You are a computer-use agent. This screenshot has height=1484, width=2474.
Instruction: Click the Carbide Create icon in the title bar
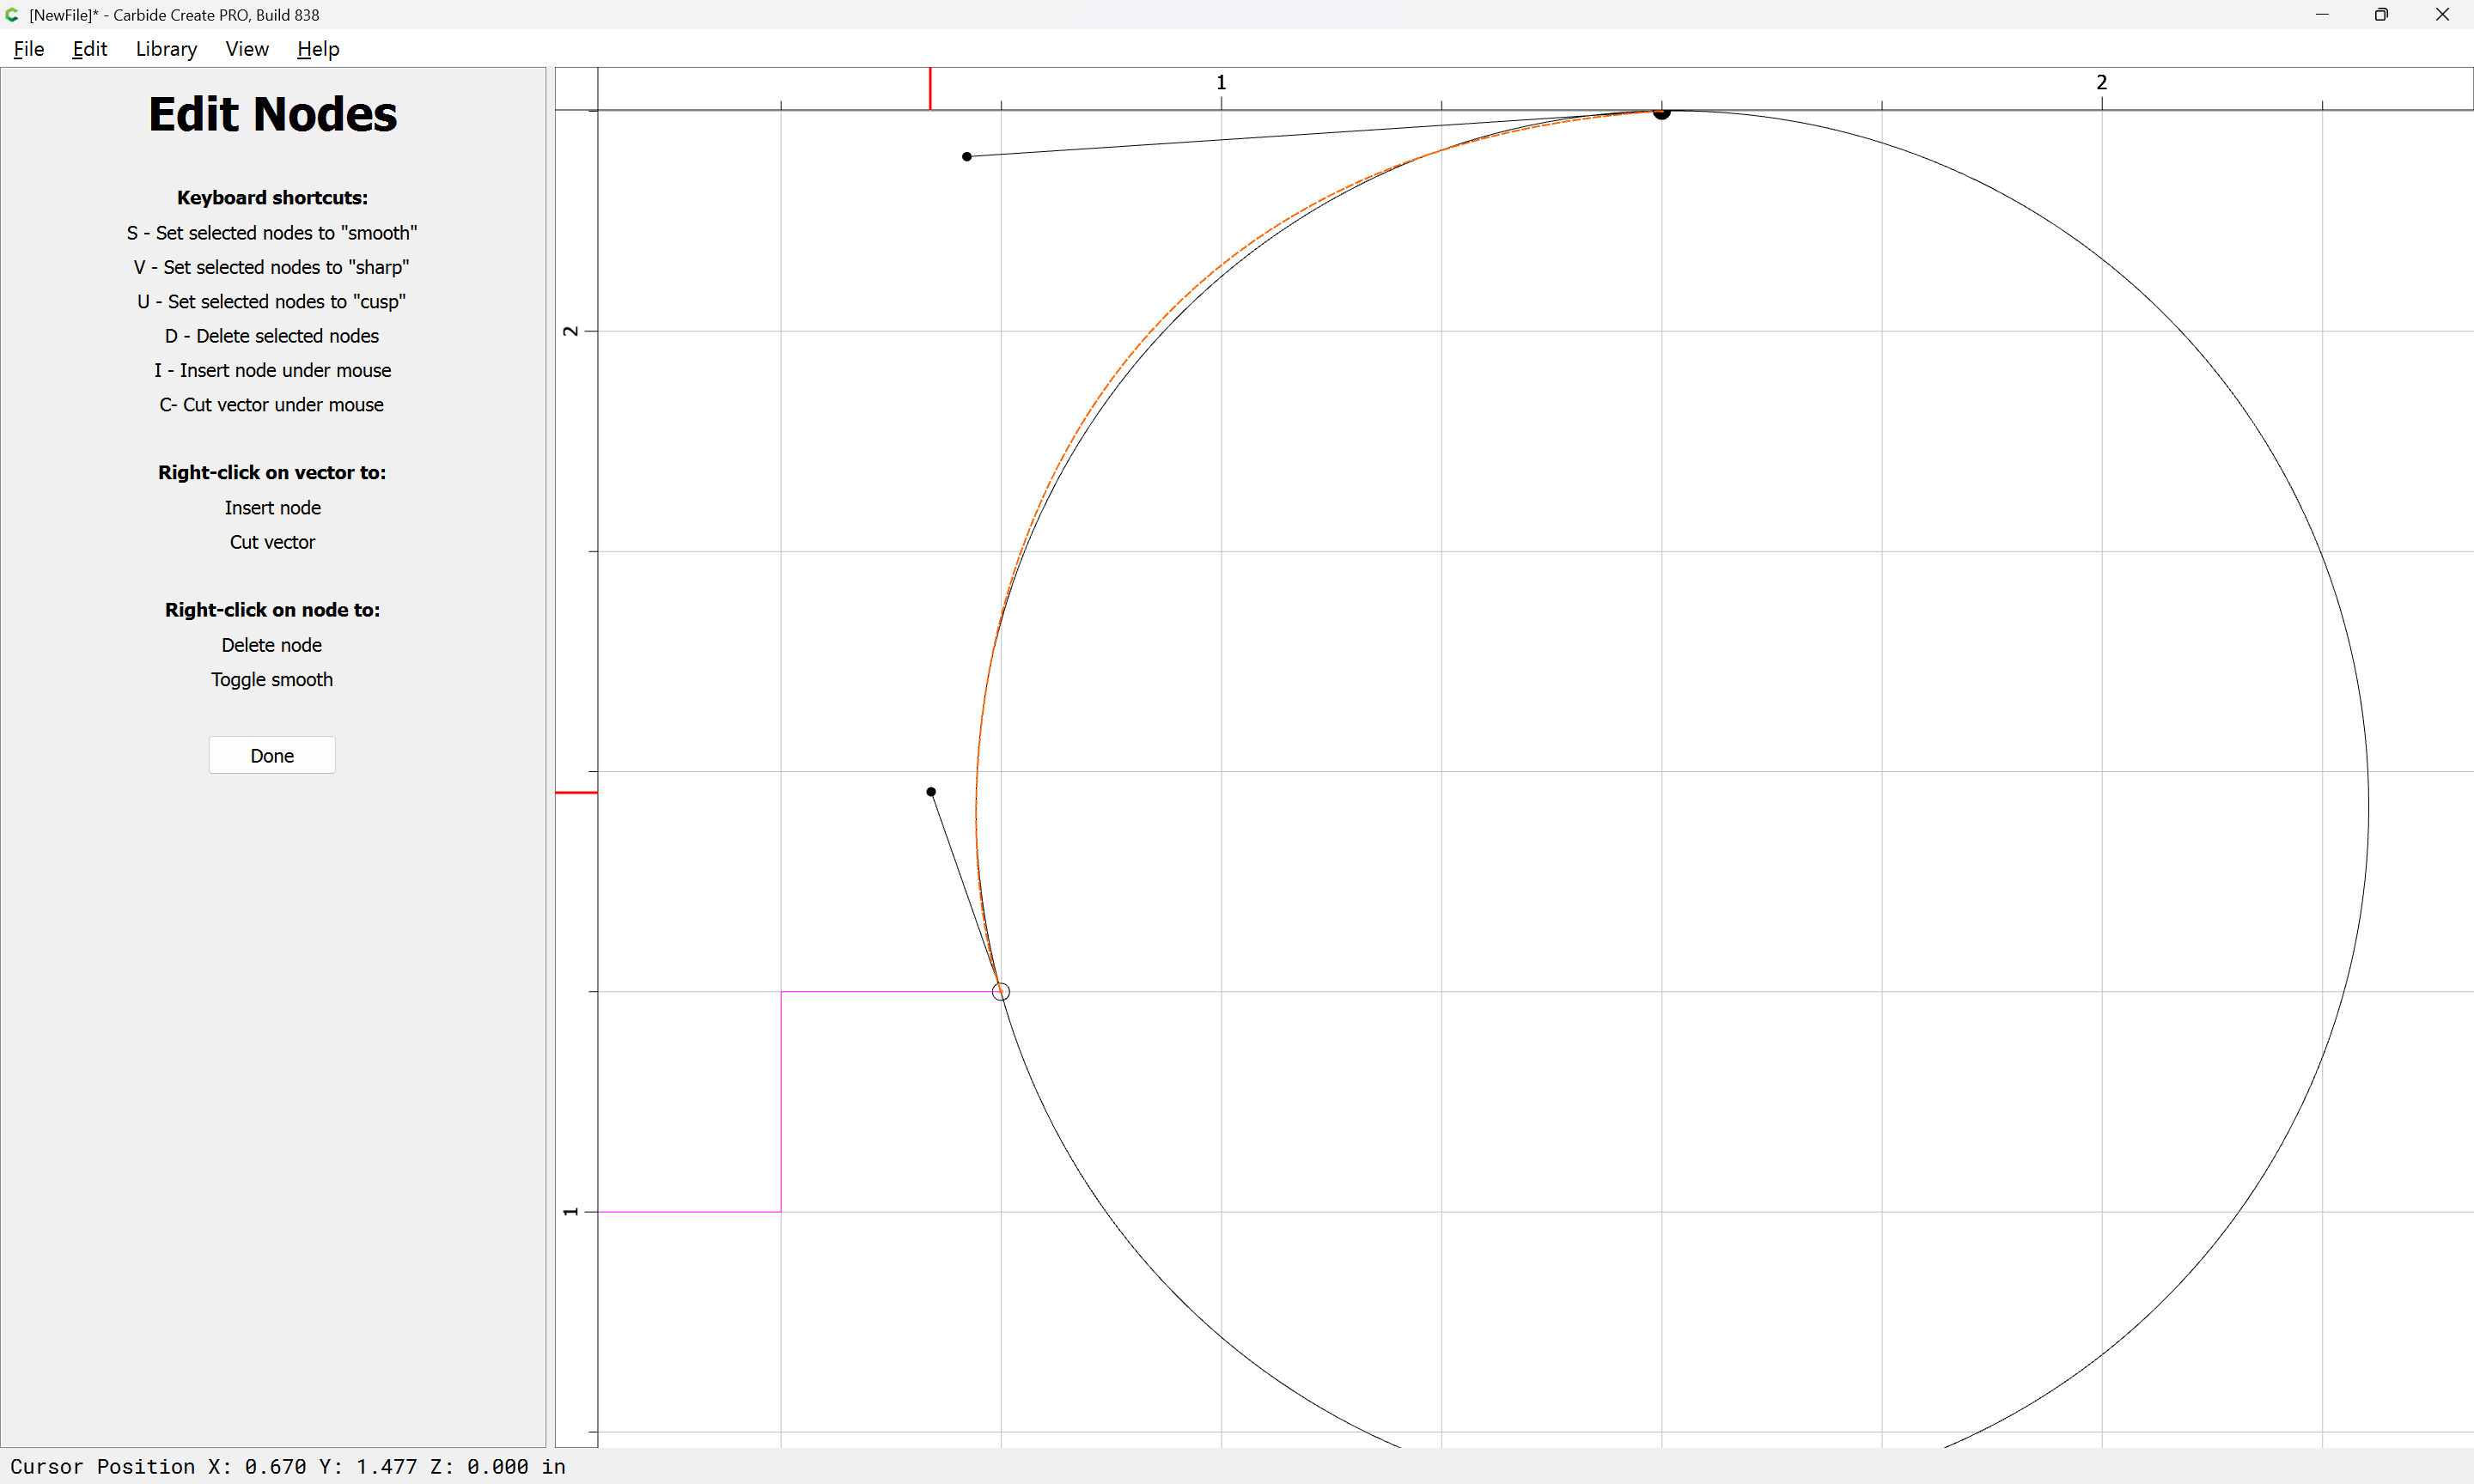(13, 15)
